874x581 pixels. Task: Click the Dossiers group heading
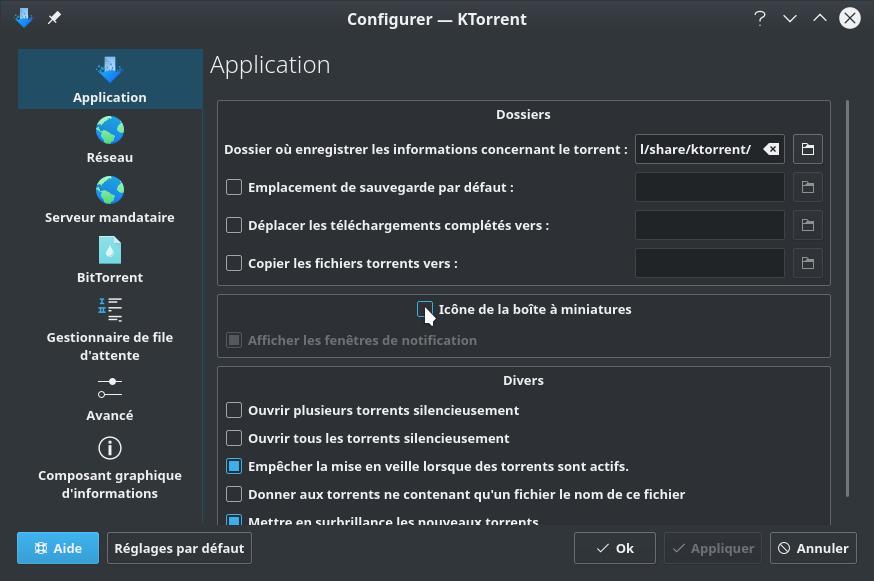[x=523, y=114]
